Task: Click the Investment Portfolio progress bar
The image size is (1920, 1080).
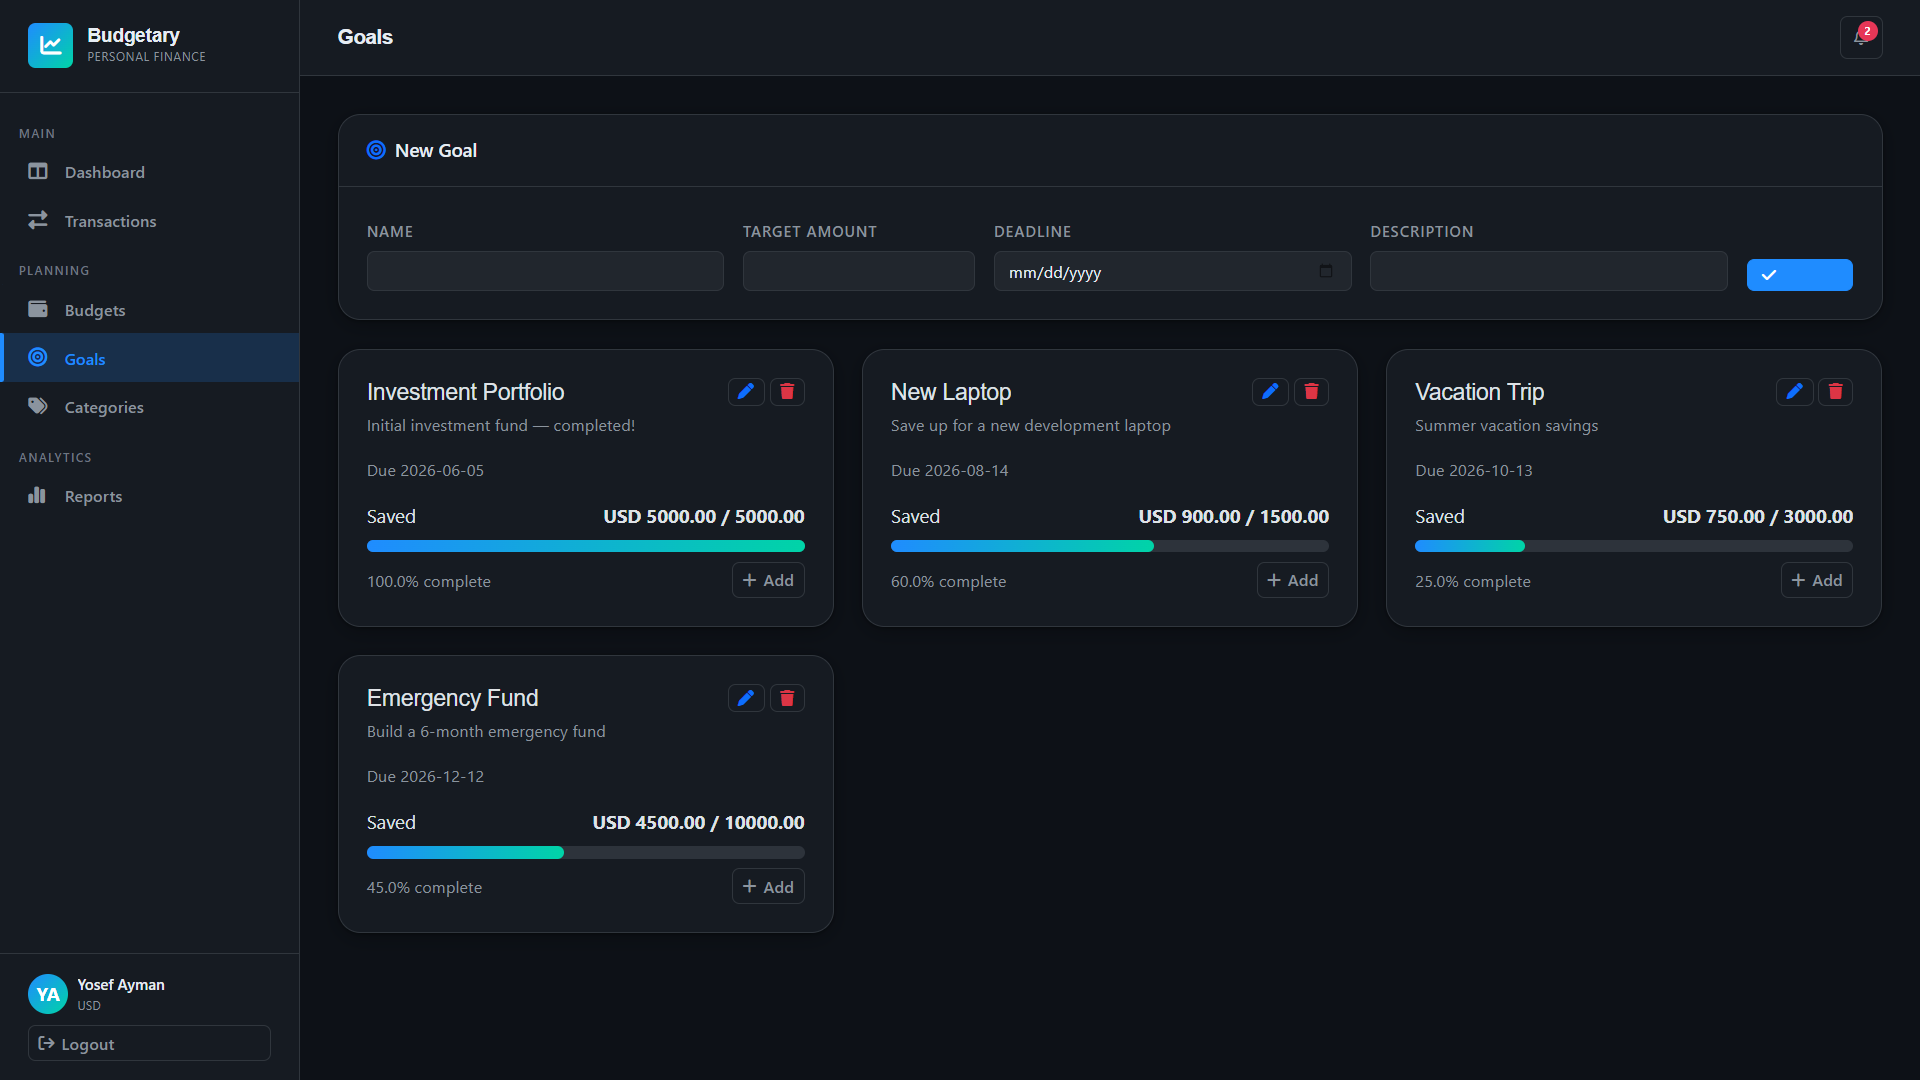Action: (586, 546)
